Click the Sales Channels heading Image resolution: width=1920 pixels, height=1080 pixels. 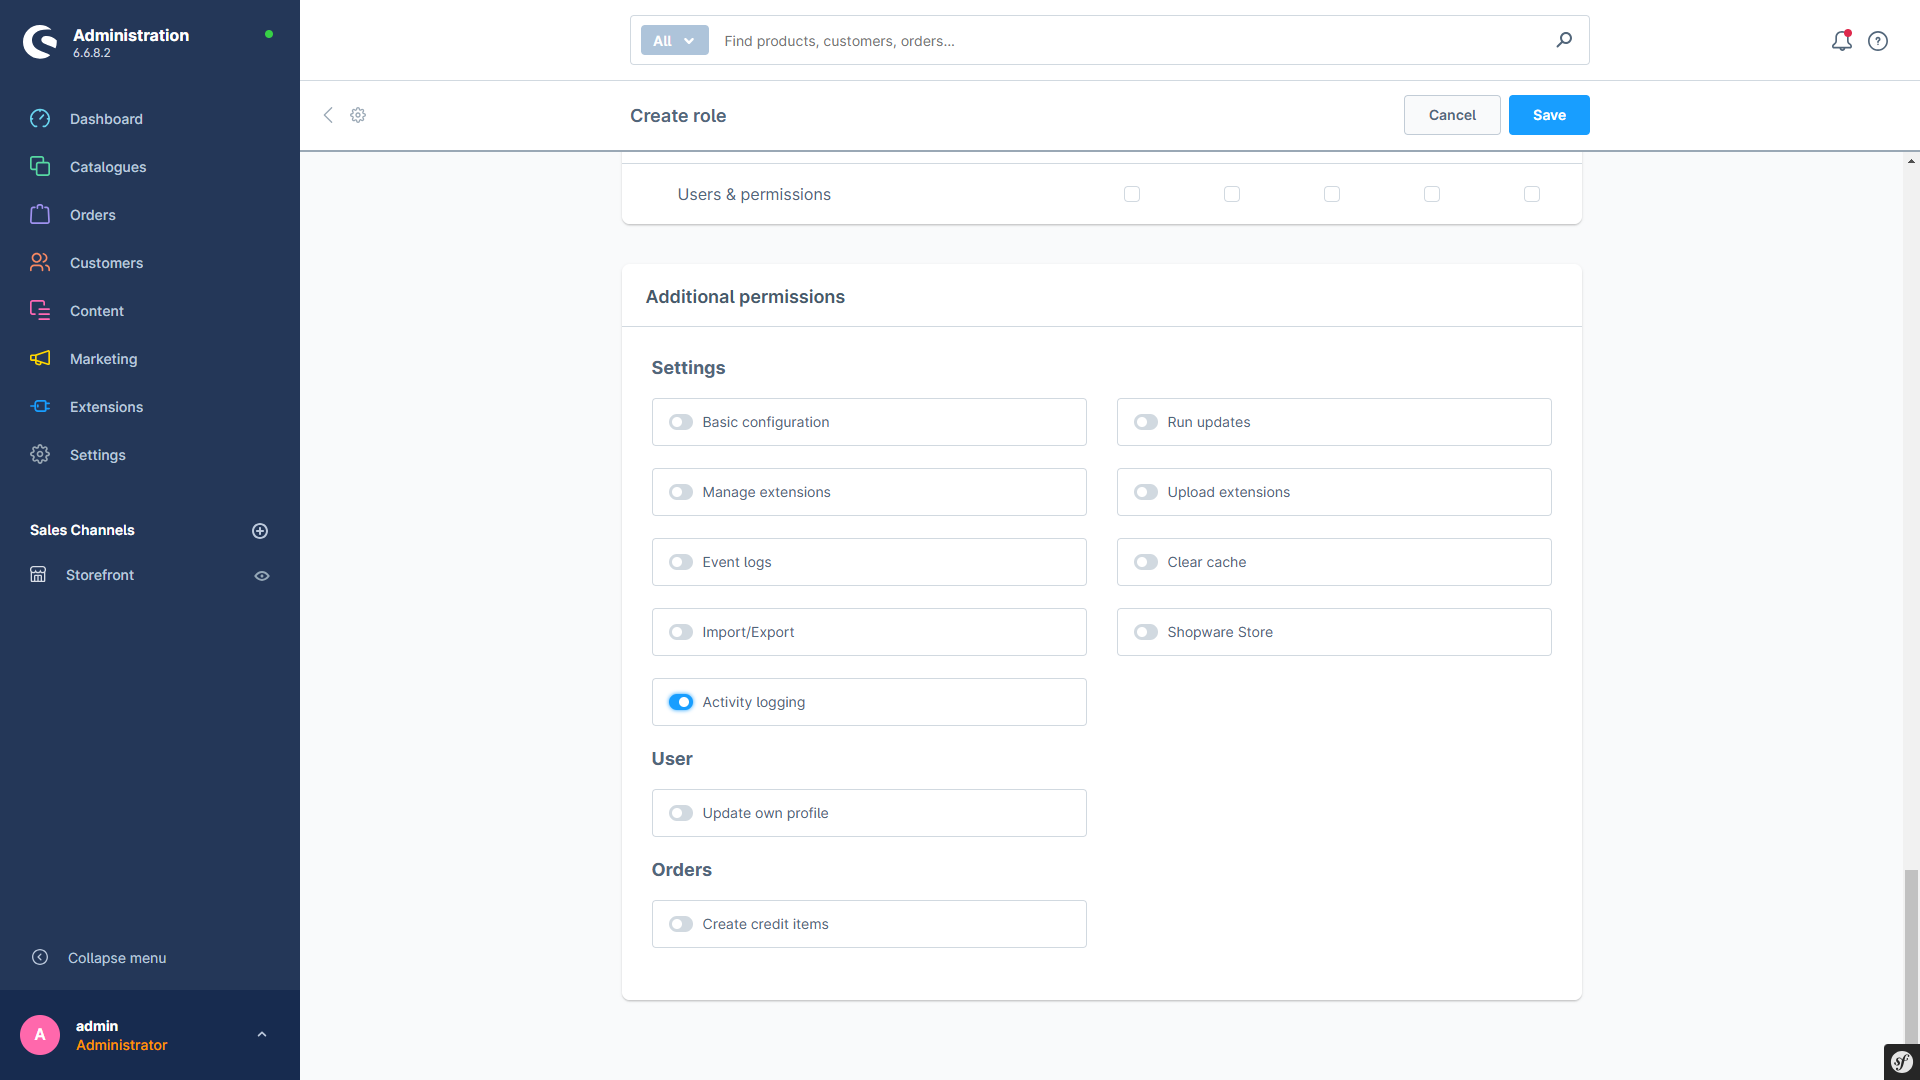pyautogui.click(x=82, y=530)
